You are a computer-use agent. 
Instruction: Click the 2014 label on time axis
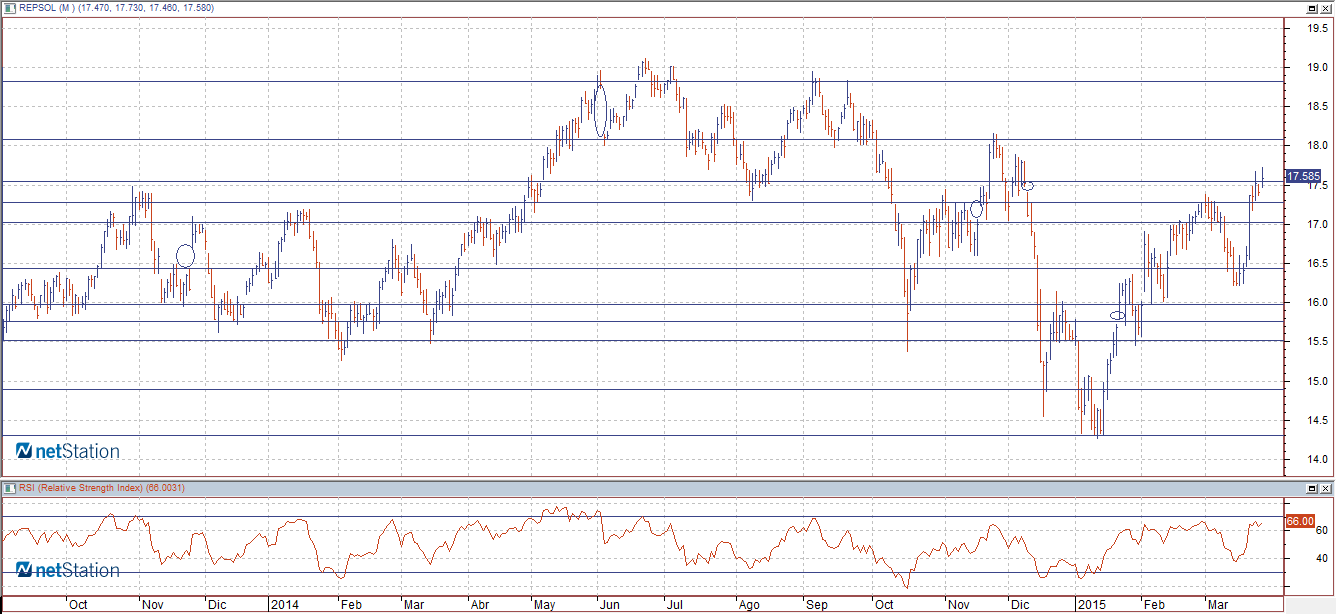[x=284, y=605]
